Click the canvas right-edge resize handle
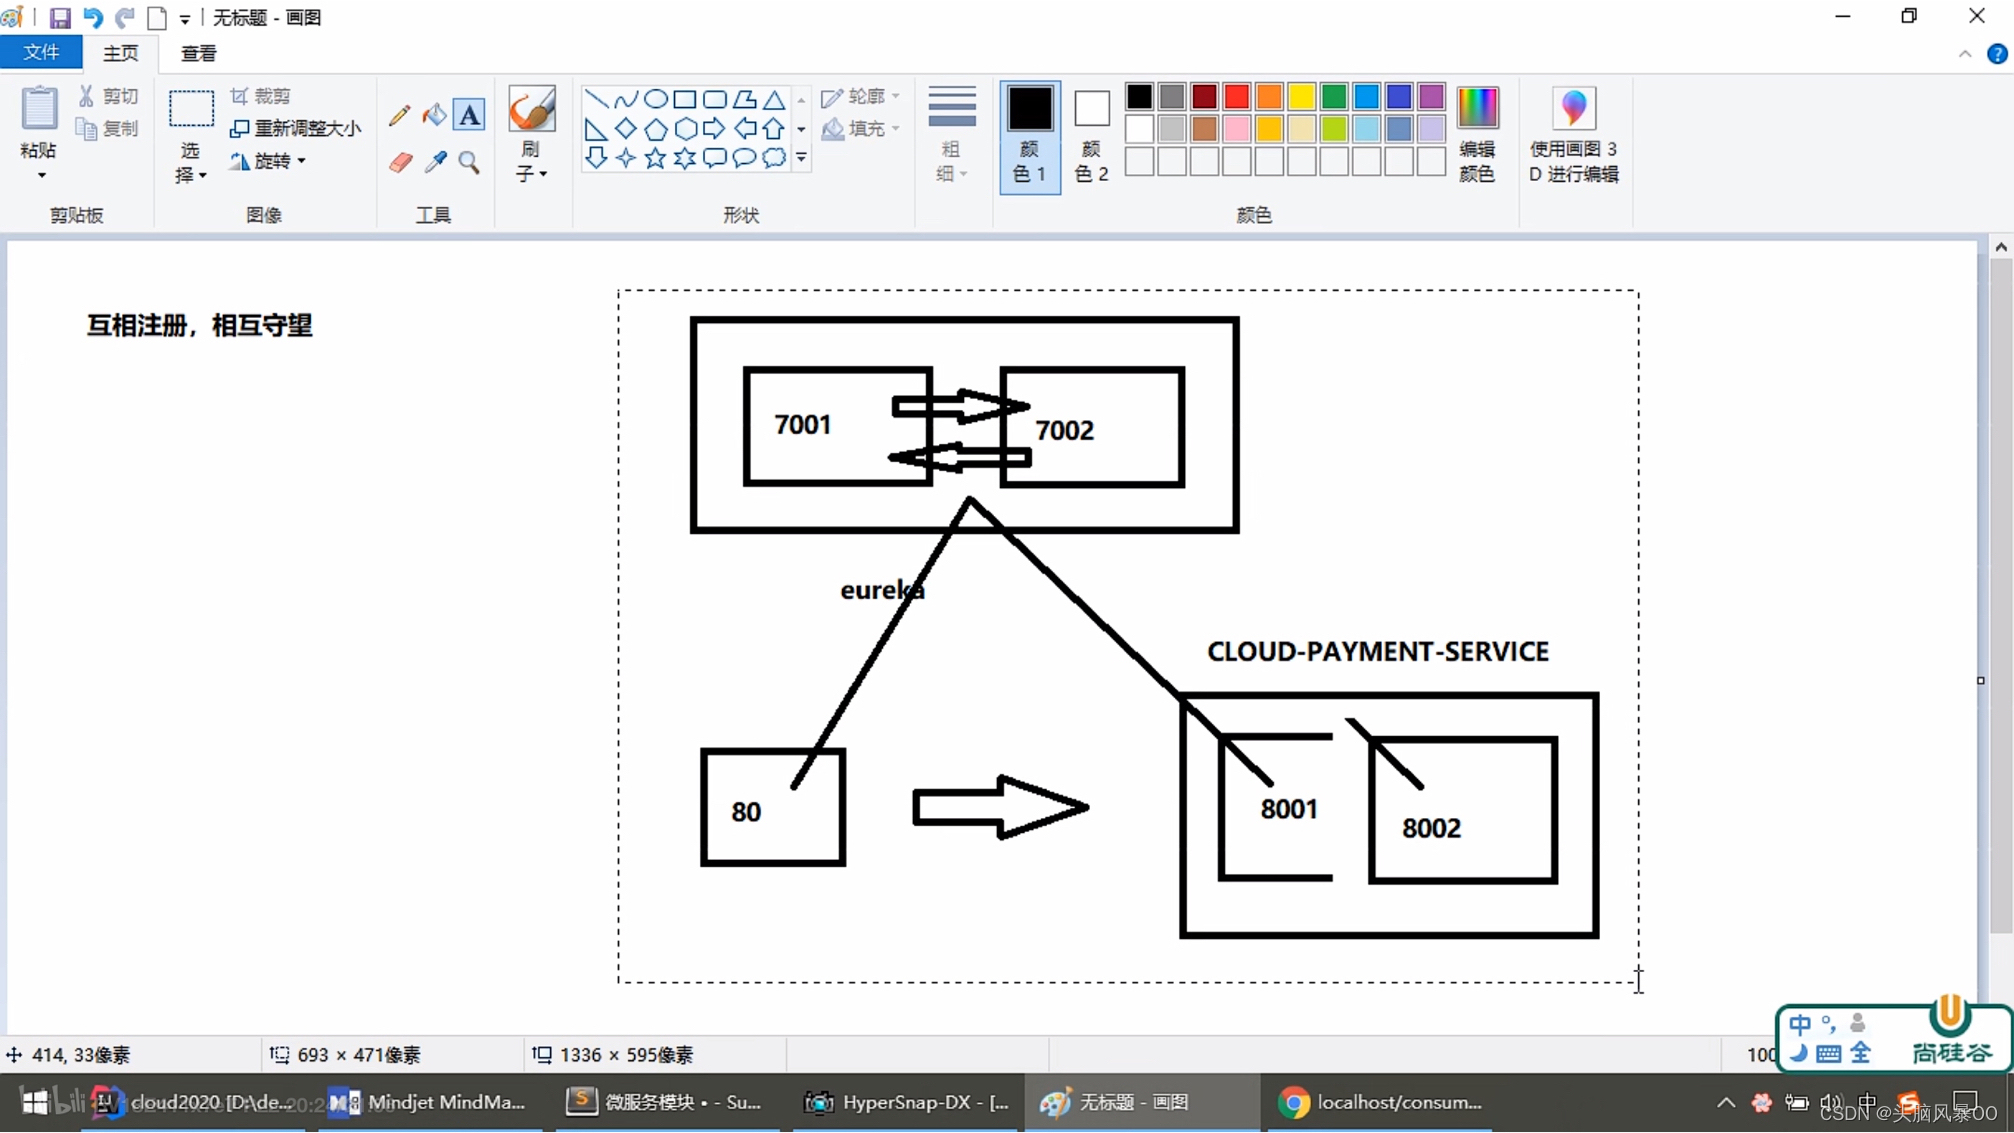The image size is (2014, 1133). point(1980,681)
